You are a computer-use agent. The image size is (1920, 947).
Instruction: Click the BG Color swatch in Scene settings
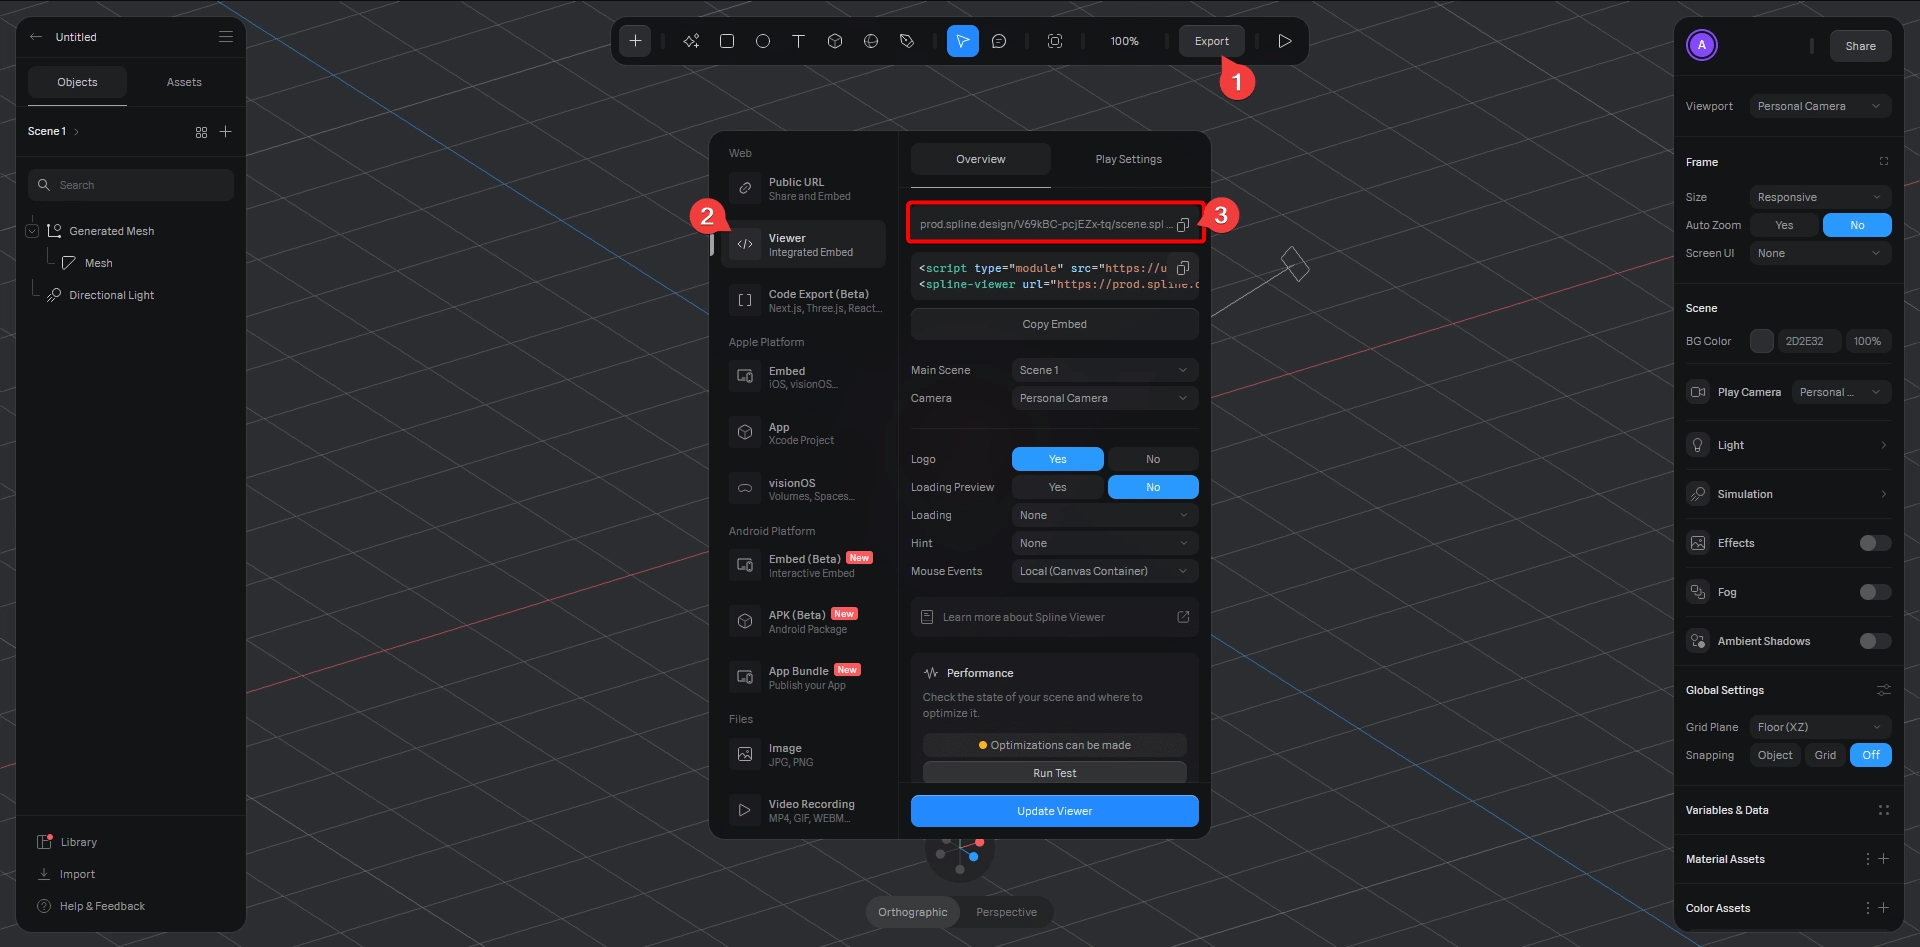point(1762,341)
